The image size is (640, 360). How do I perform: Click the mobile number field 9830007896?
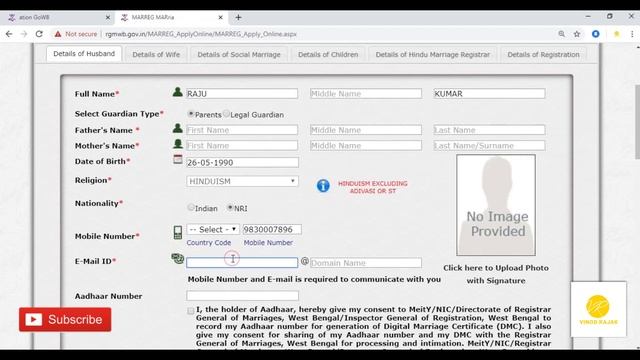pos(272,229)
